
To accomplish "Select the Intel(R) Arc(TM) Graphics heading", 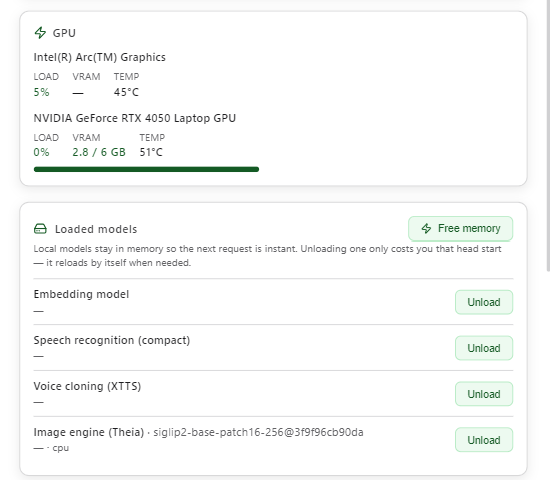I will point(100,57).
